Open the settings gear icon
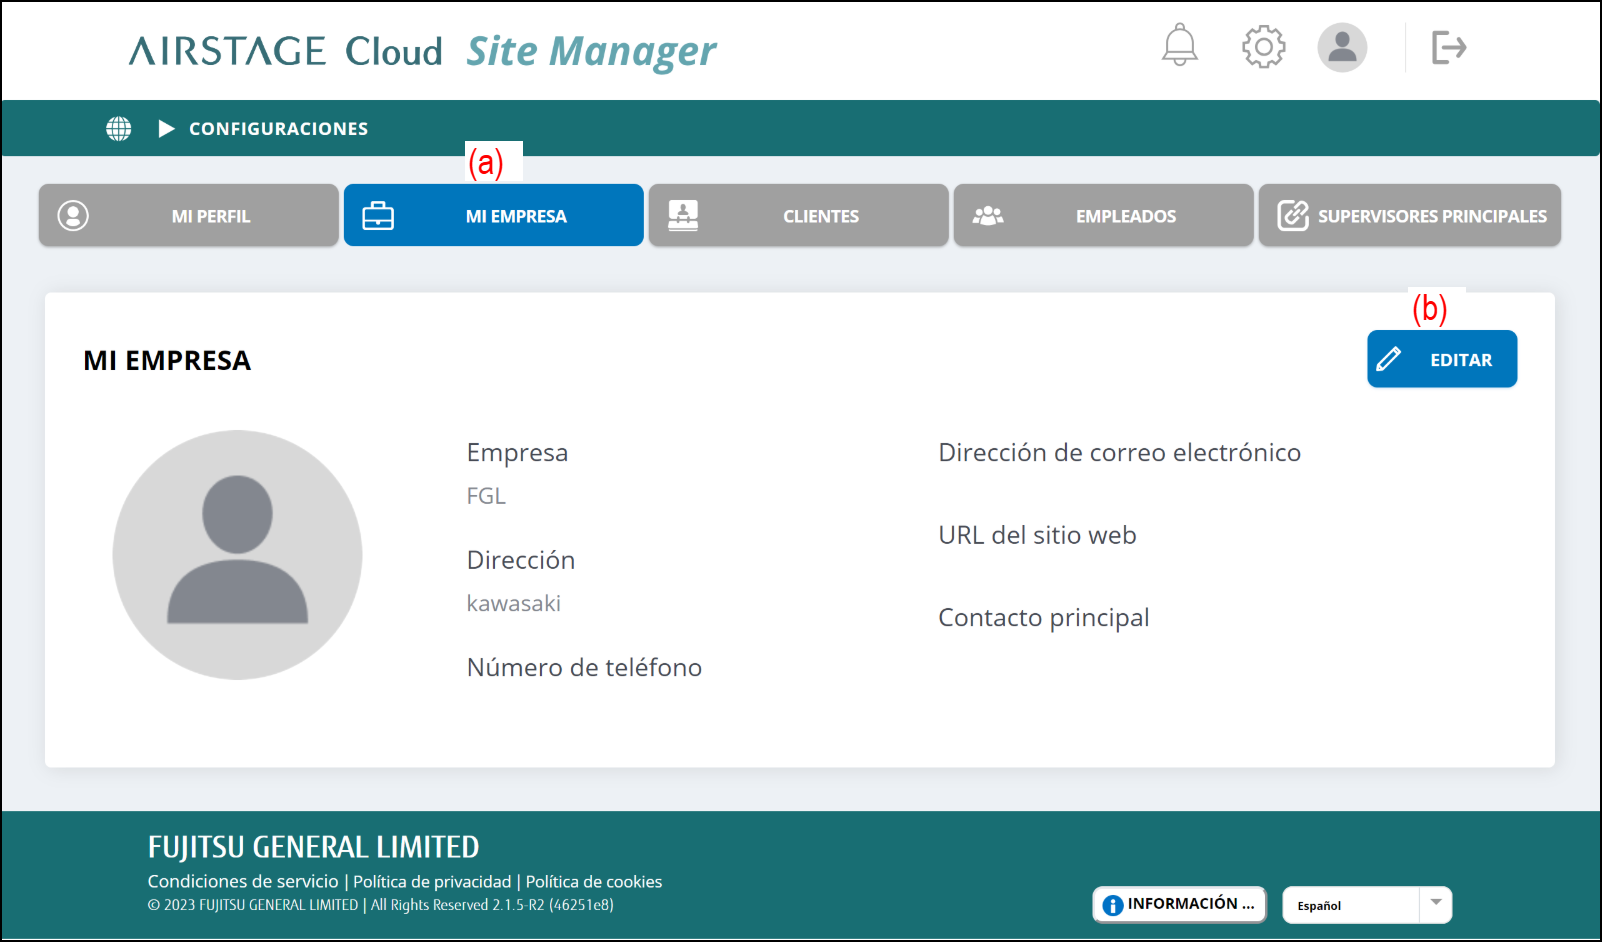This screenshot has height=942, width=1602. [1263, 47]
